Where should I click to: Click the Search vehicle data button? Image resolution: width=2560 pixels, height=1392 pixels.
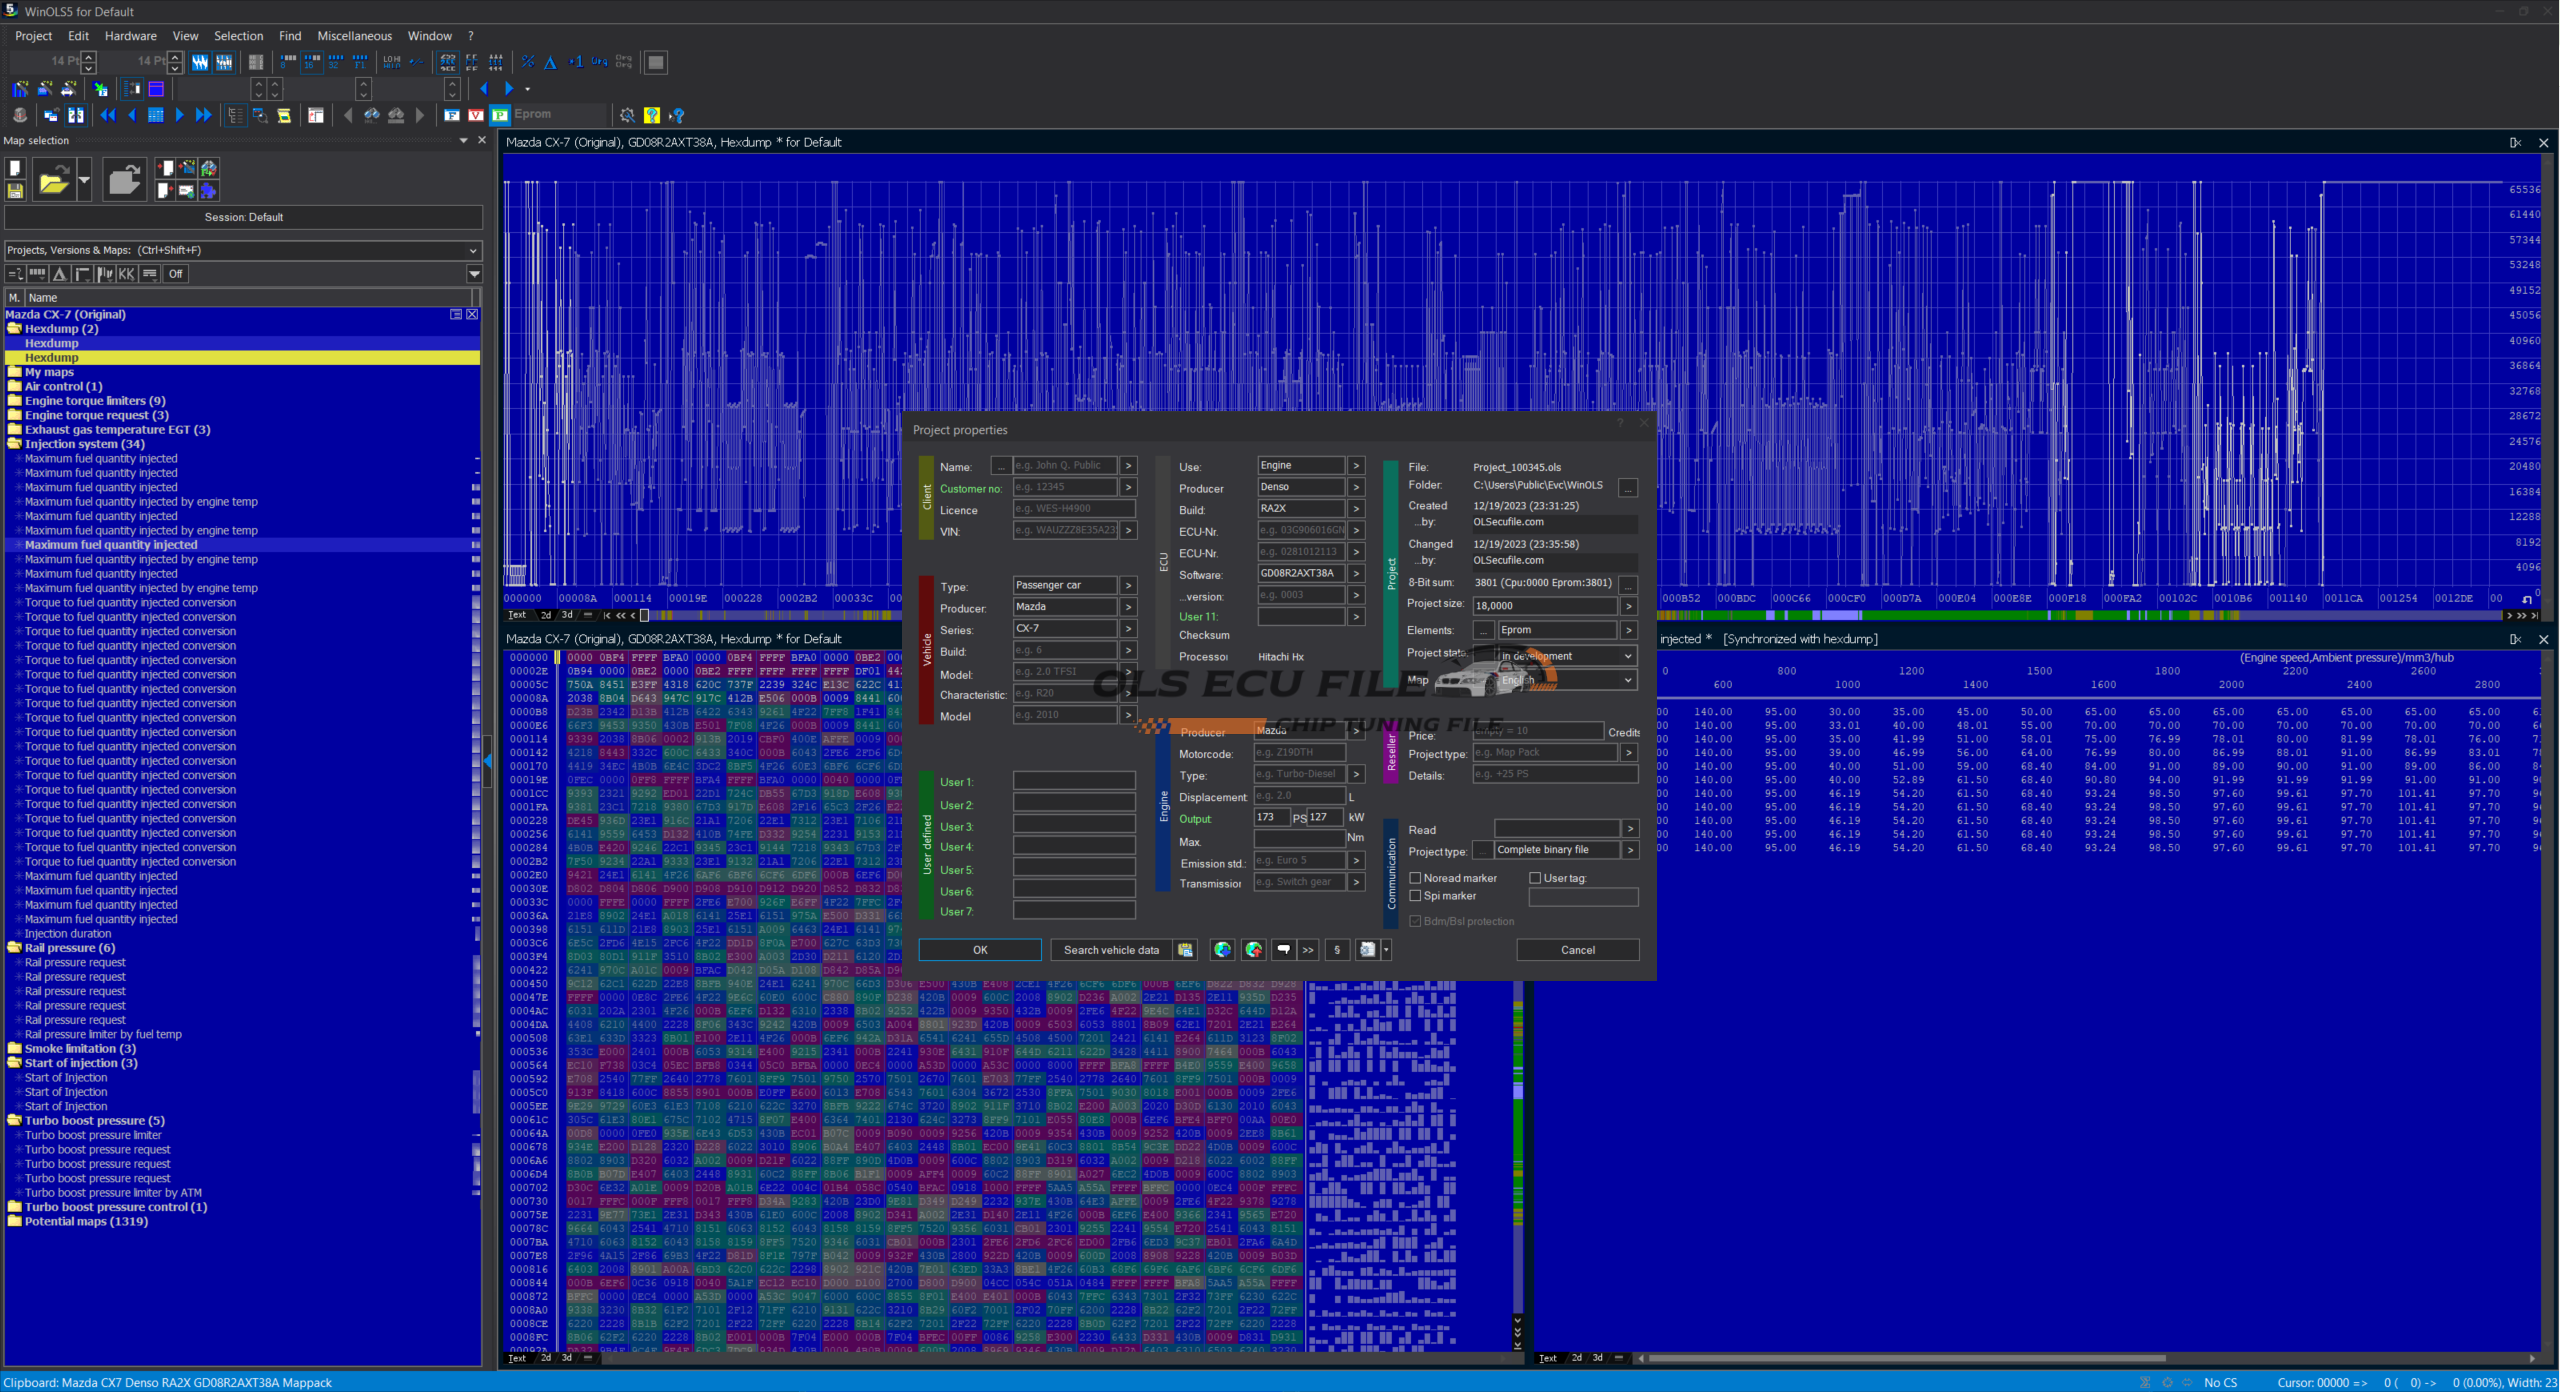pyautogui.click(x=1110, y=950)
